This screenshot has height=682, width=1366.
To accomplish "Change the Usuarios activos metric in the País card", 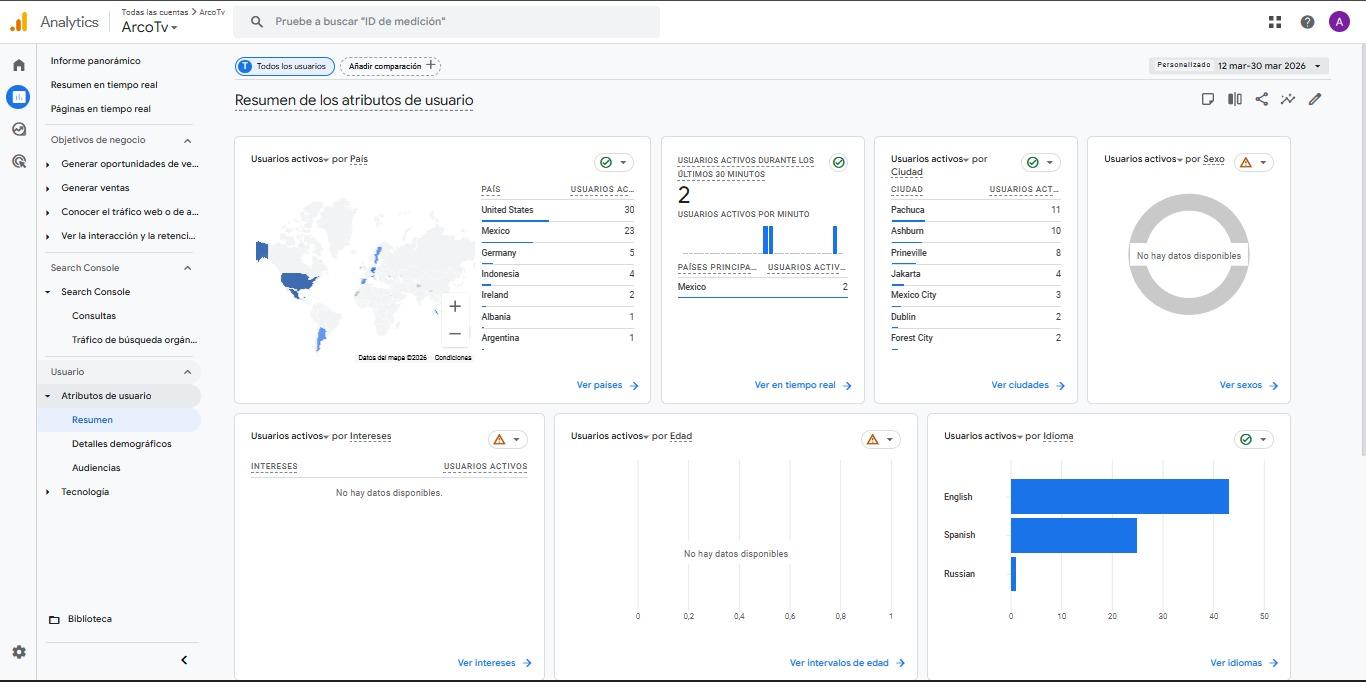I will point(290,159).
